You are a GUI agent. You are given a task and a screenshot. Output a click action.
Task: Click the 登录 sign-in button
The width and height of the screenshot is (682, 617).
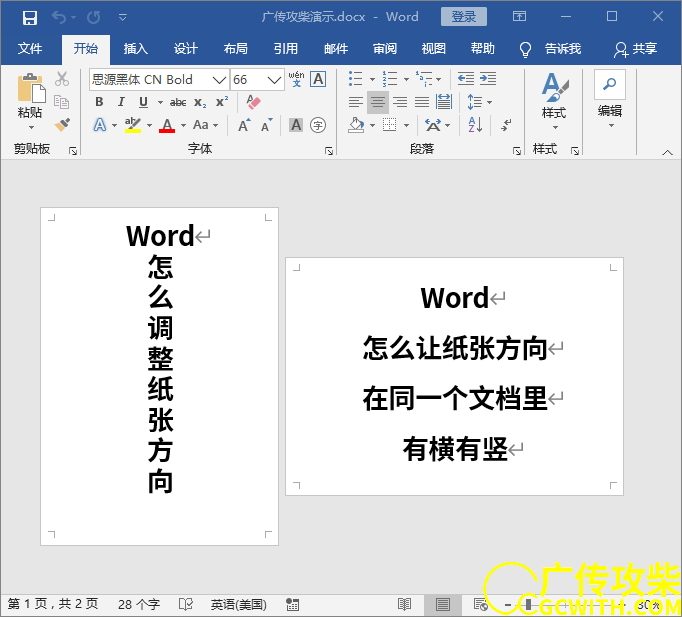(464, 17)
